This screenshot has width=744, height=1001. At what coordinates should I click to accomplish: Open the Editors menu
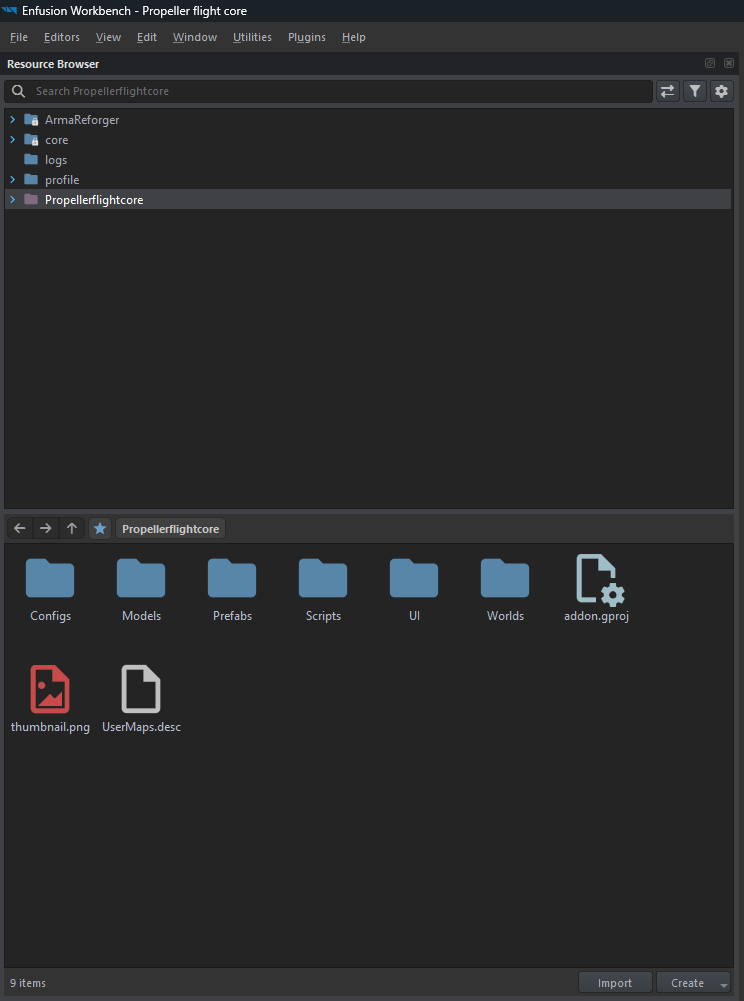click(x=62, y=37)
